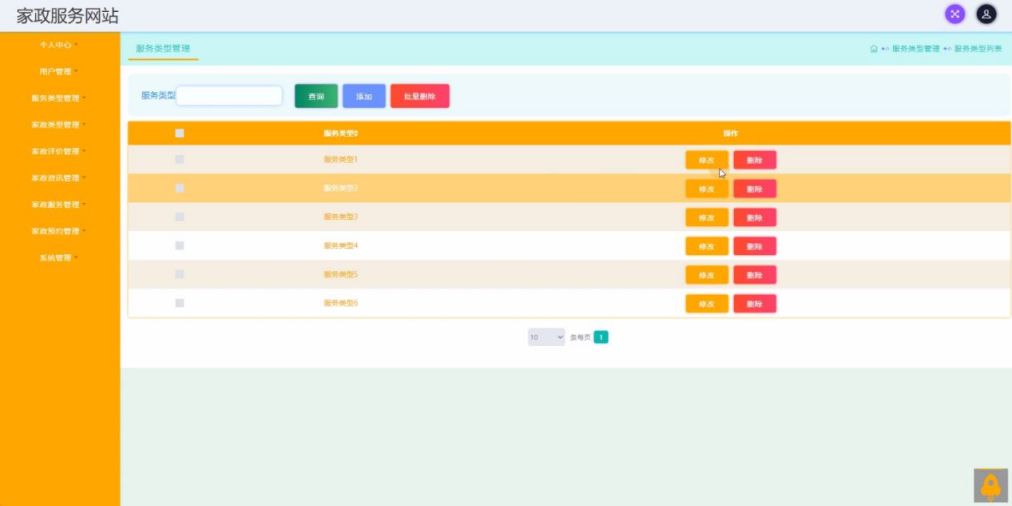Check the checkbox for 服务类型6 row
The width and height of the screenshot is (1012, 506).
coord(179,303)
